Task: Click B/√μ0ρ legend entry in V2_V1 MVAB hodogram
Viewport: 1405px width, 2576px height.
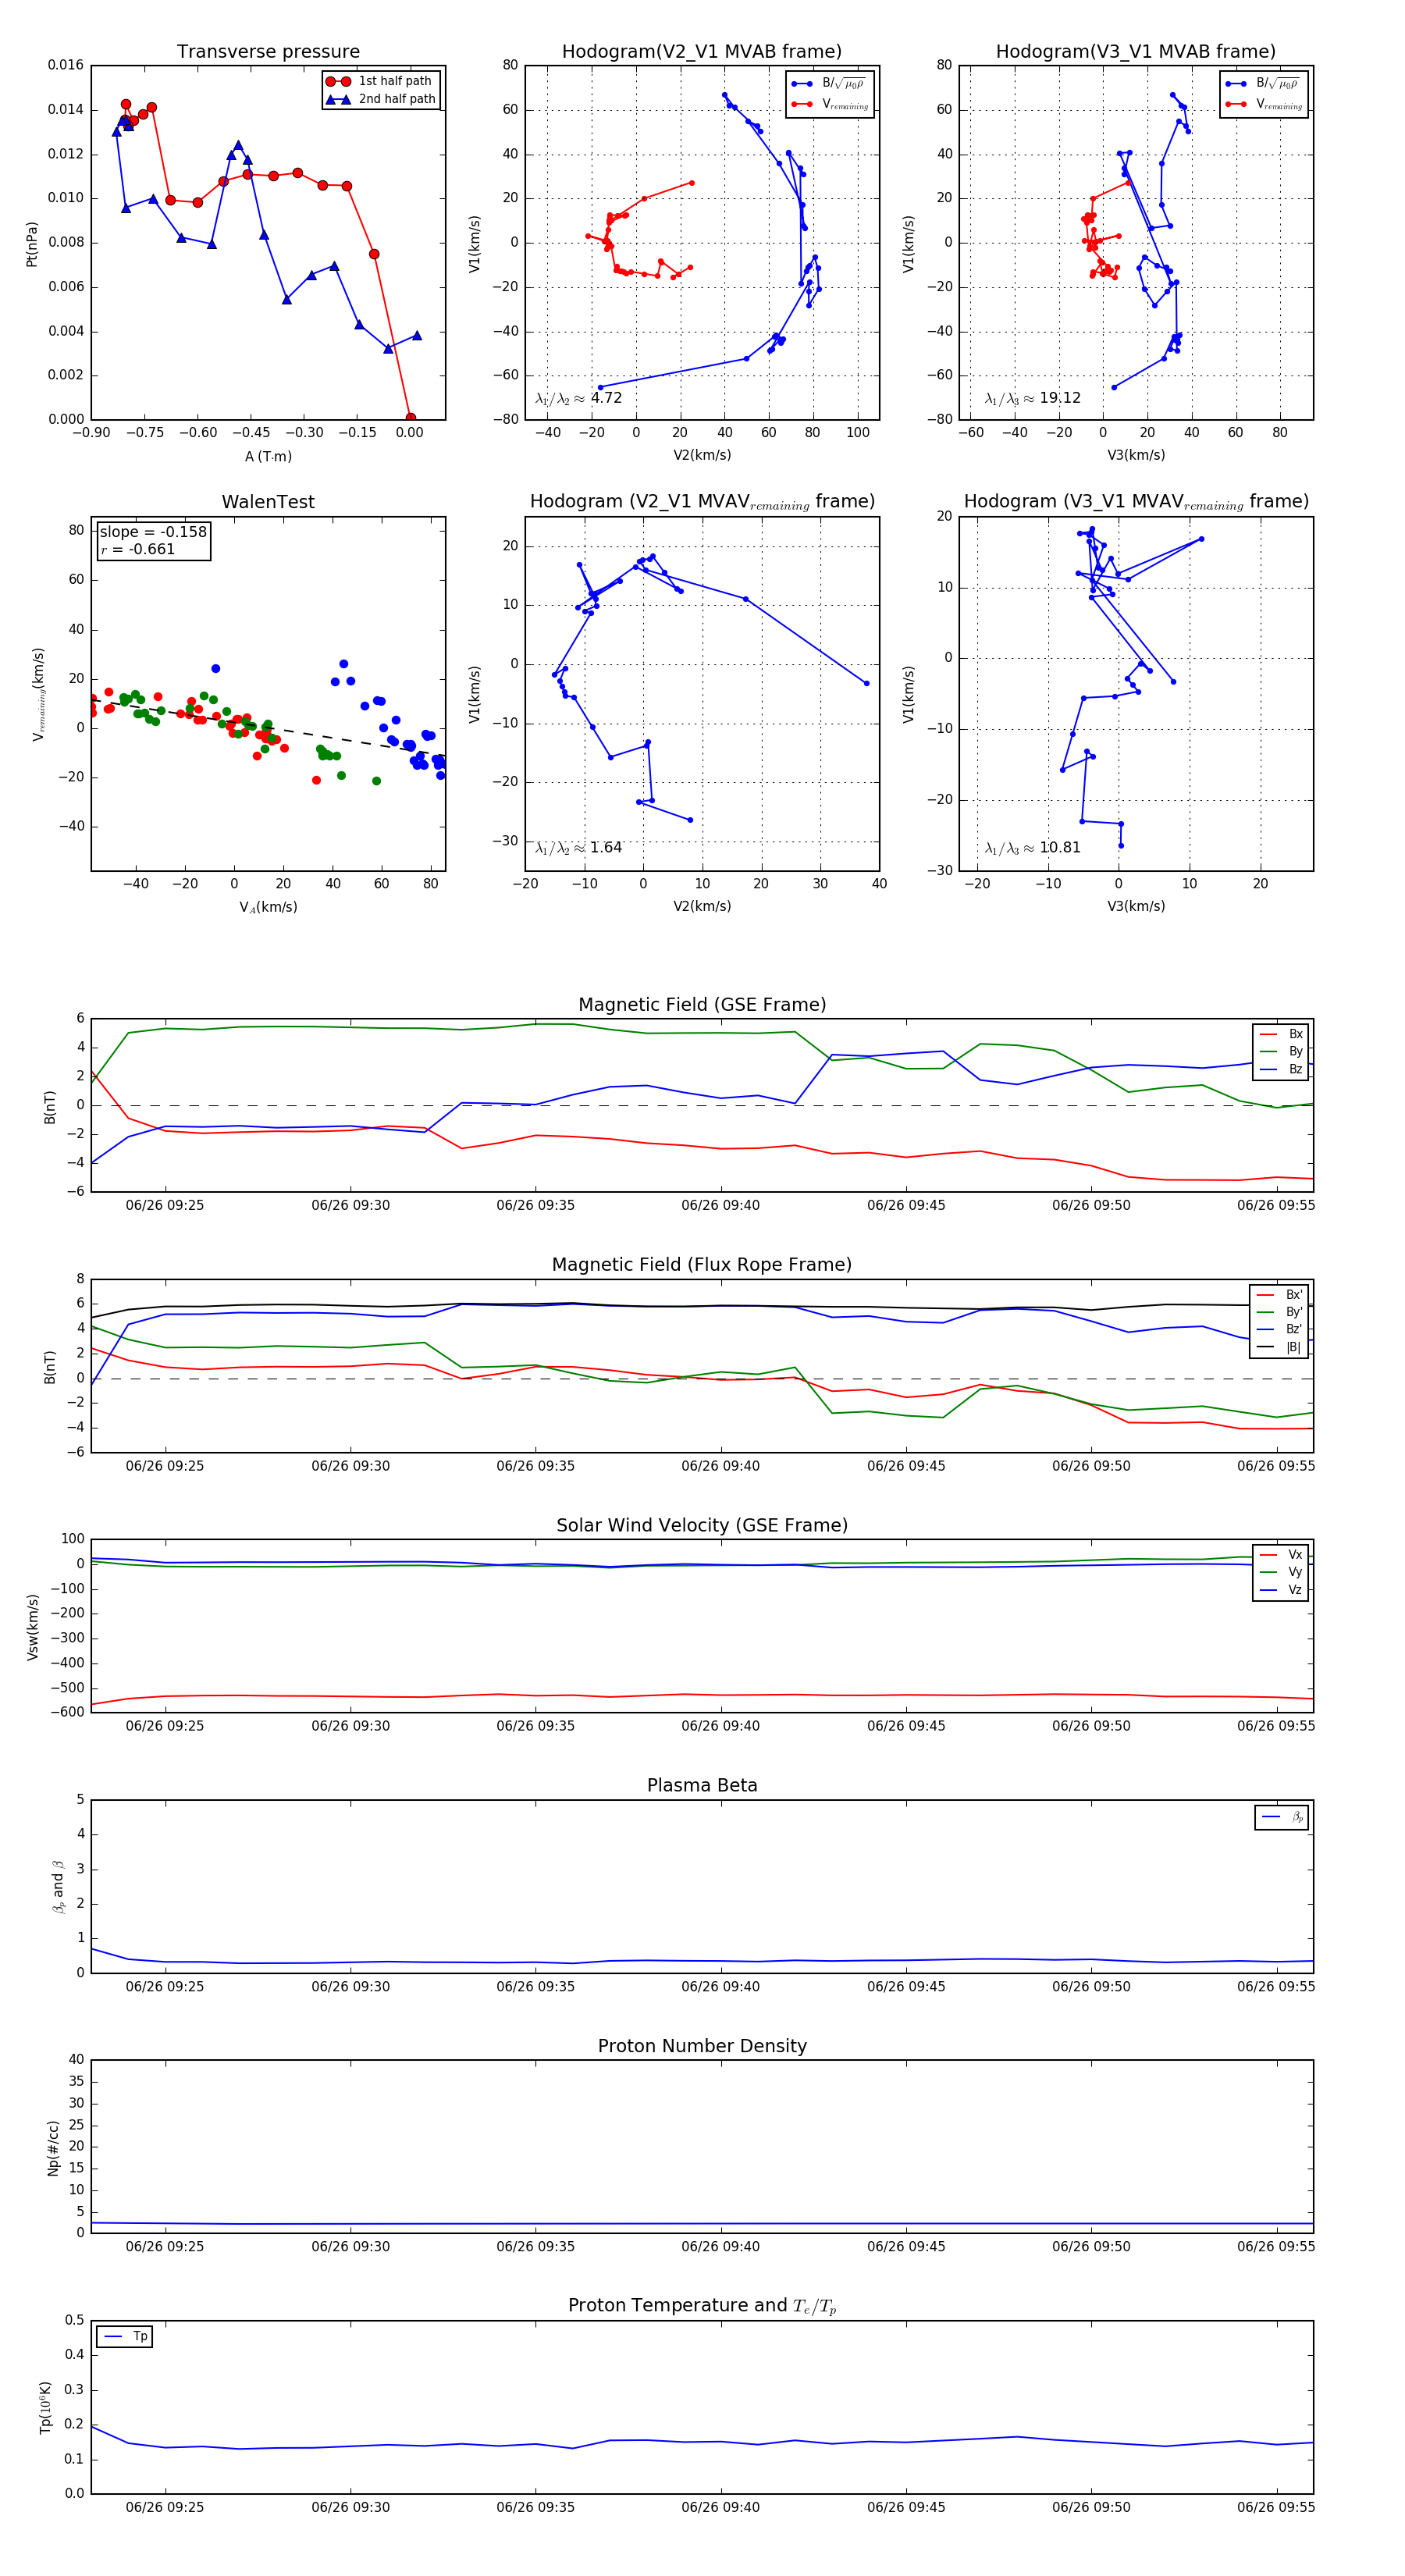Action: click(829, 83)
